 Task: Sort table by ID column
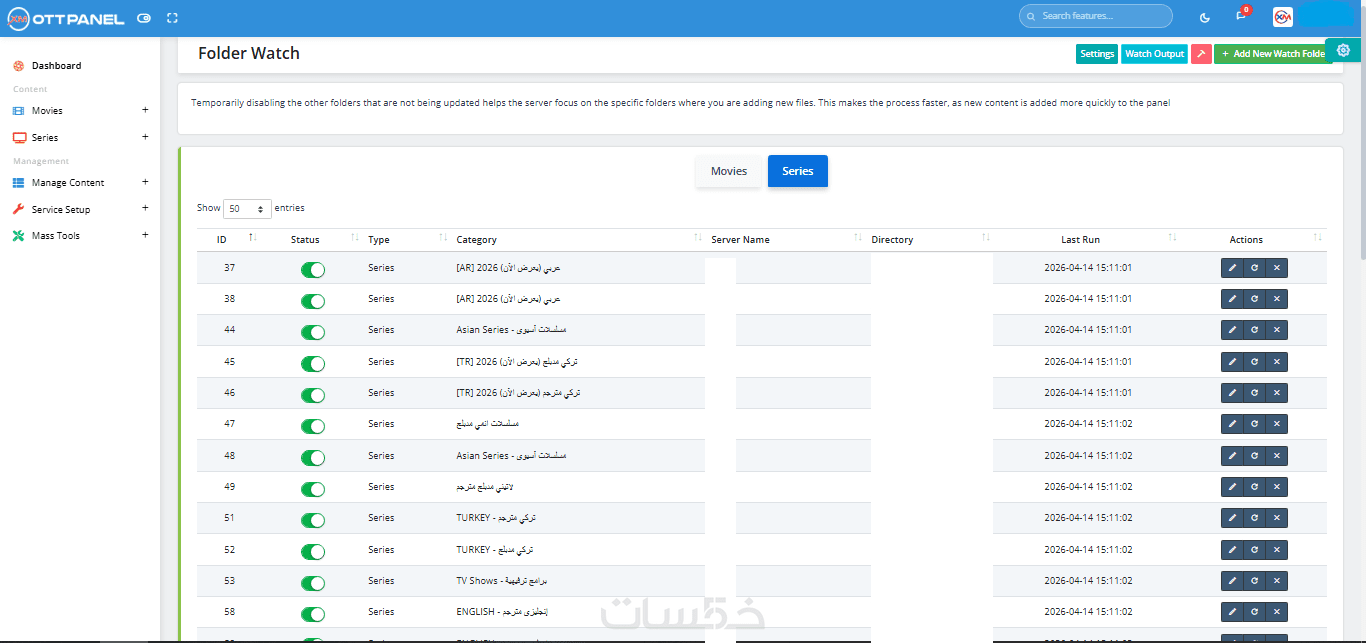pos(227,240)
